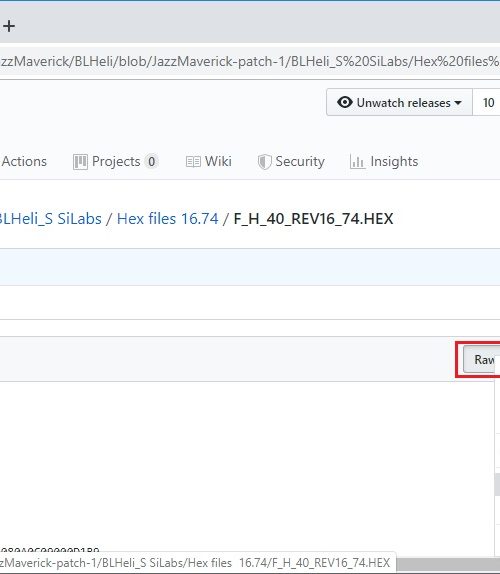The width and height of the screenshot is (500, 574).
Task: Open the Unwatch releases dropdown
Action: pos(399,102)
